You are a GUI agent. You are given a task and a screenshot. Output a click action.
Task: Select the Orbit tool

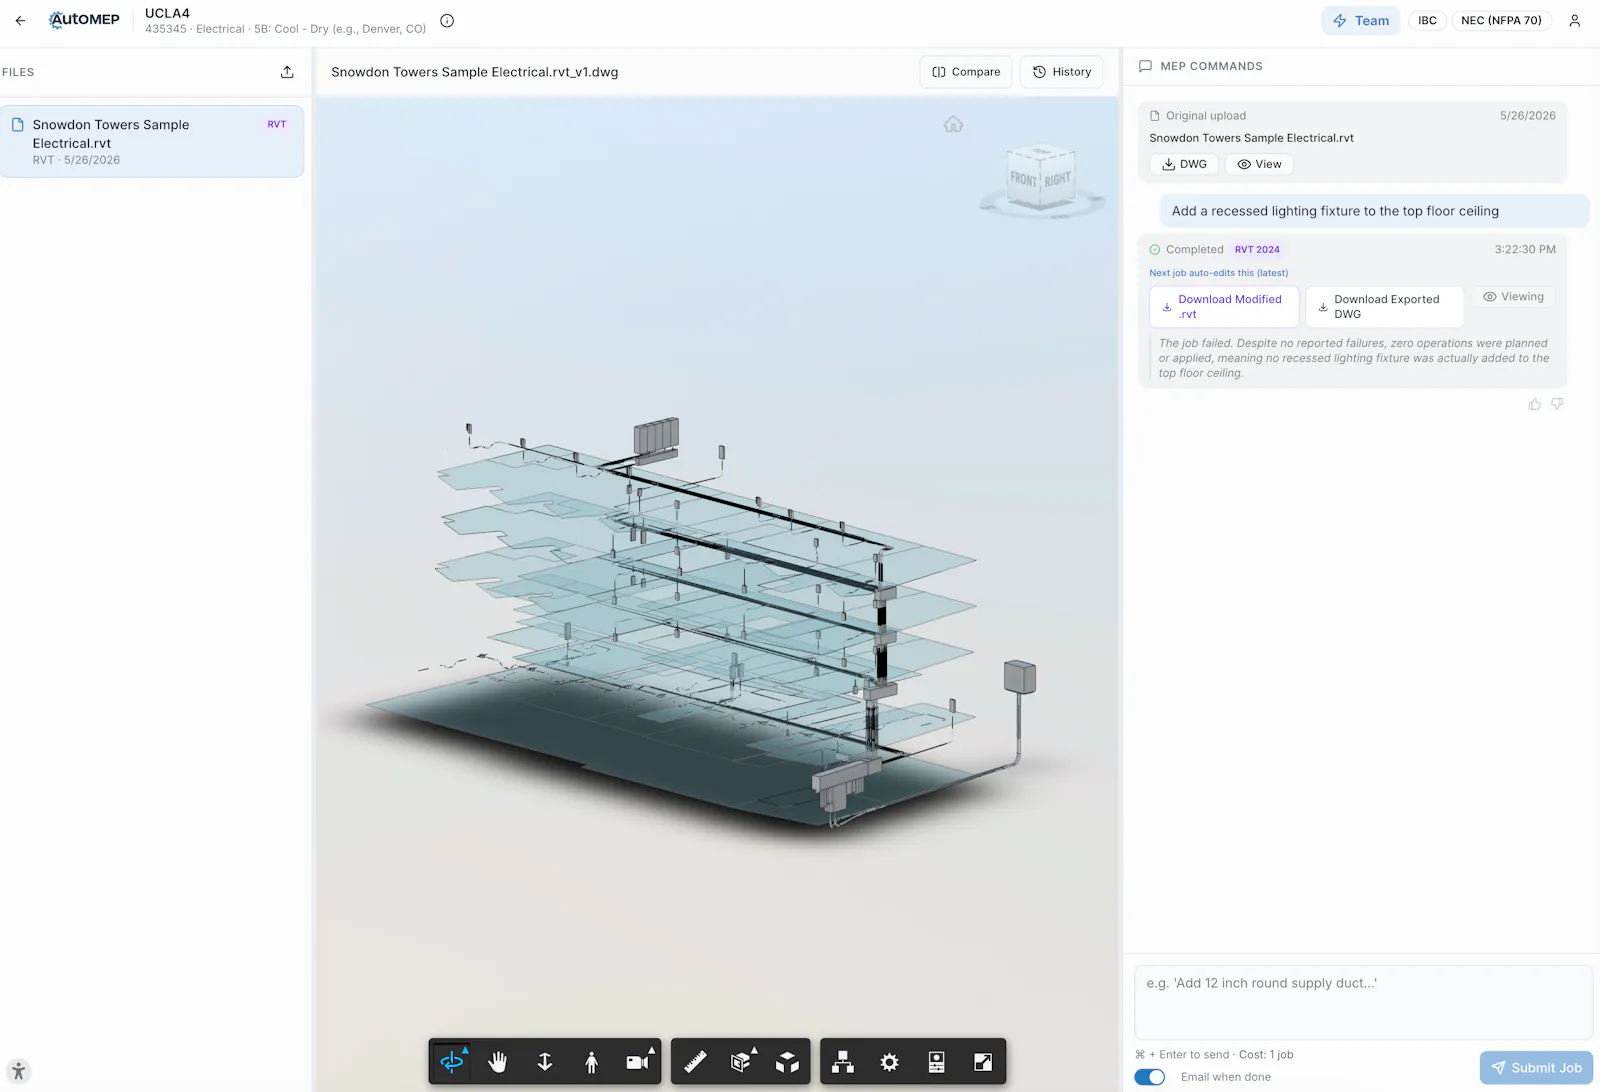point(452,1062)
